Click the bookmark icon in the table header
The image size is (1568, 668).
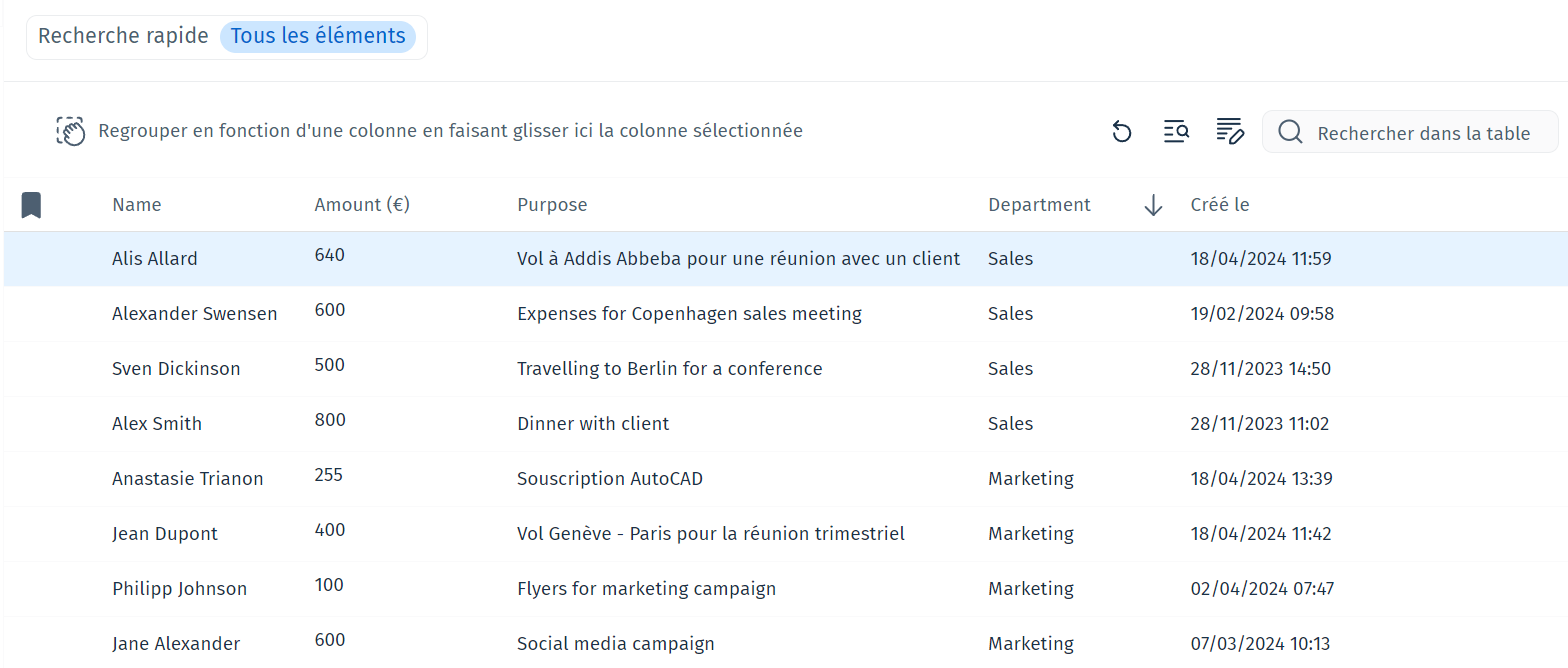pos(31,205)
